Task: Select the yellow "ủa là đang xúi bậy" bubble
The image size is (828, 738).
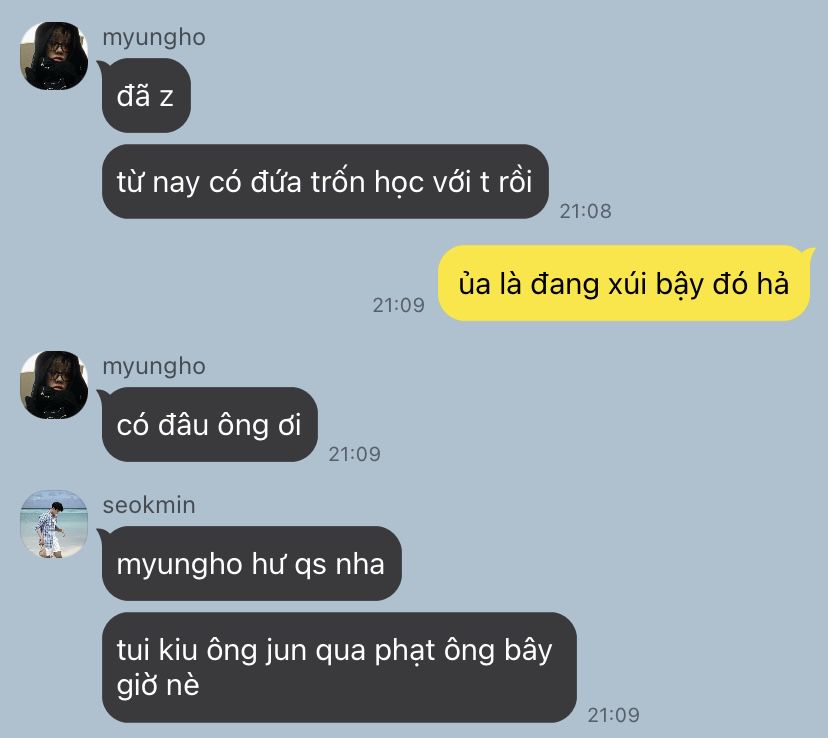Action: [x=623, y=283]
